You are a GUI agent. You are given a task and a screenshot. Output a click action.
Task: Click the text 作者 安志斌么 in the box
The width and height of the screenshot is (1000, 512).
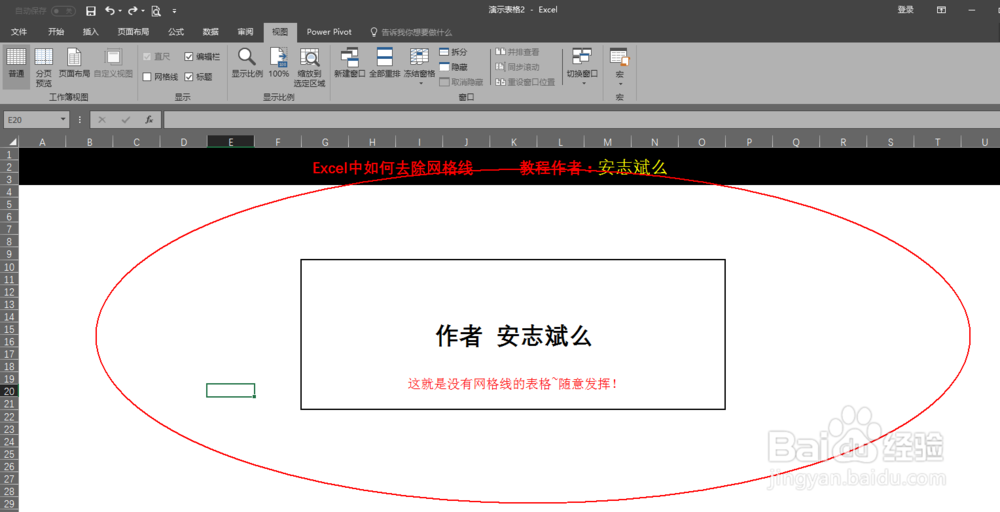click(513, 336)
